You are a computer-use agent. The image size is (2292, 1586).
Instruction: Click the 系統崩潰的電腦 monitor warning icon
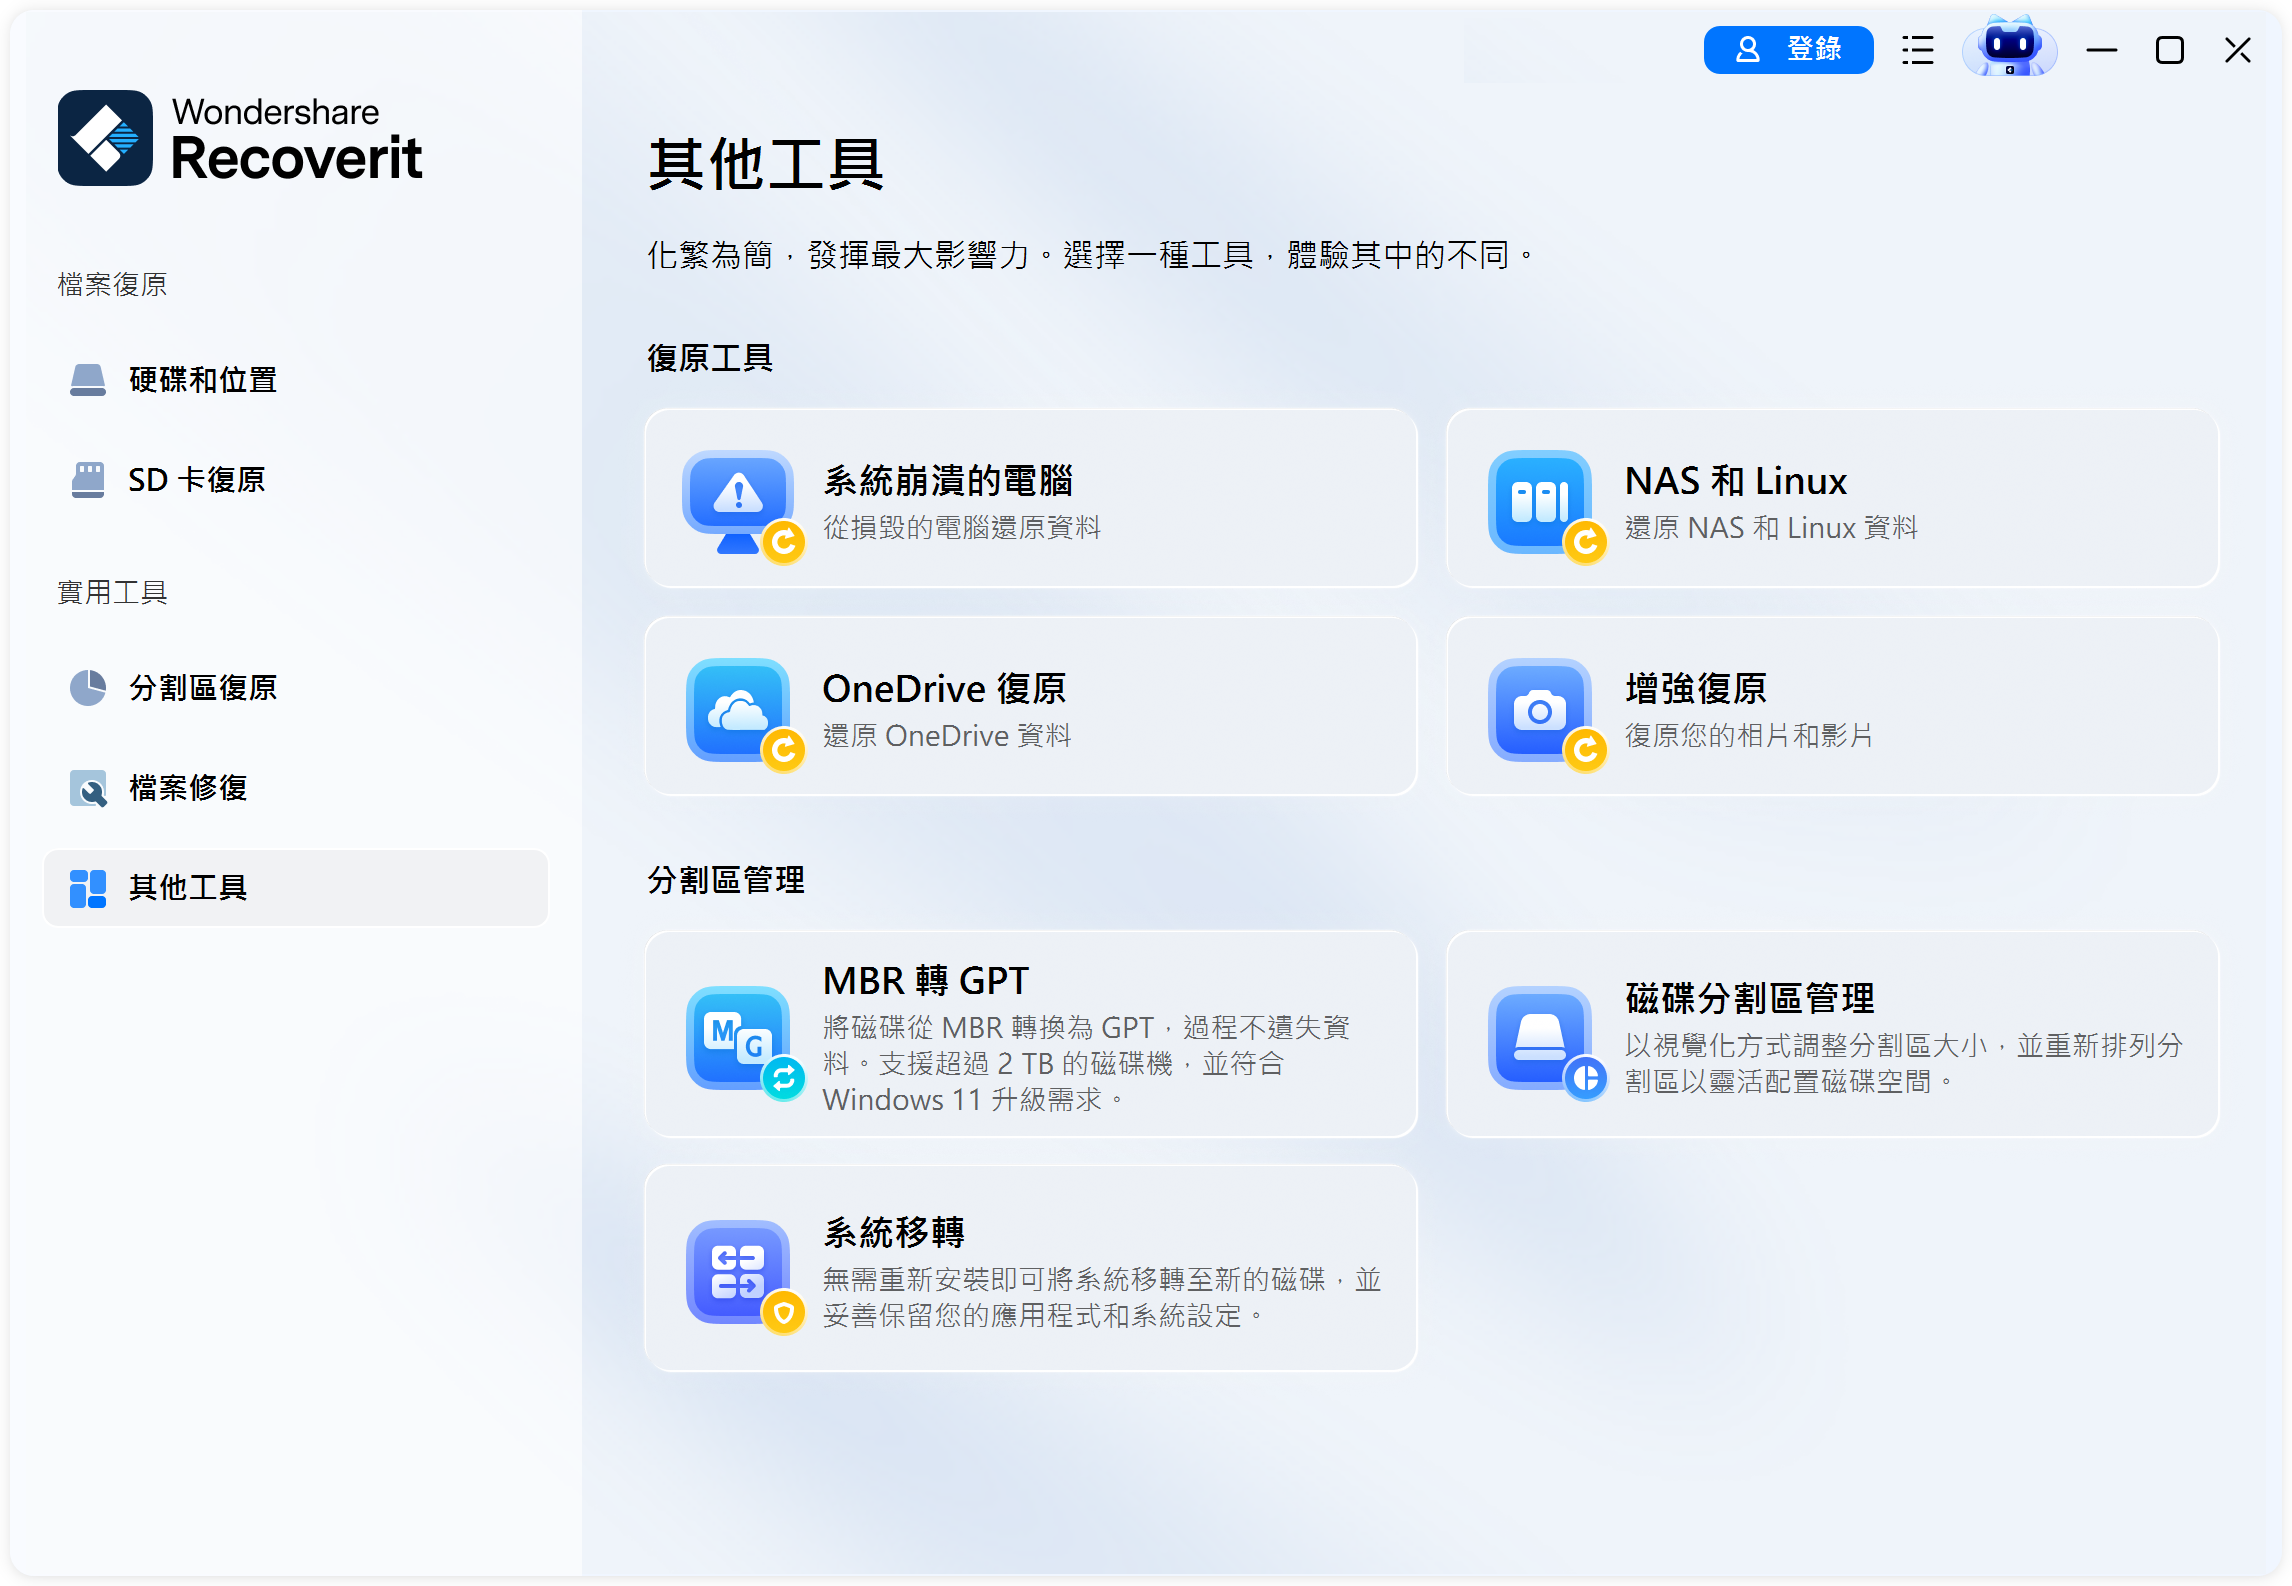(x=742, y=505)
